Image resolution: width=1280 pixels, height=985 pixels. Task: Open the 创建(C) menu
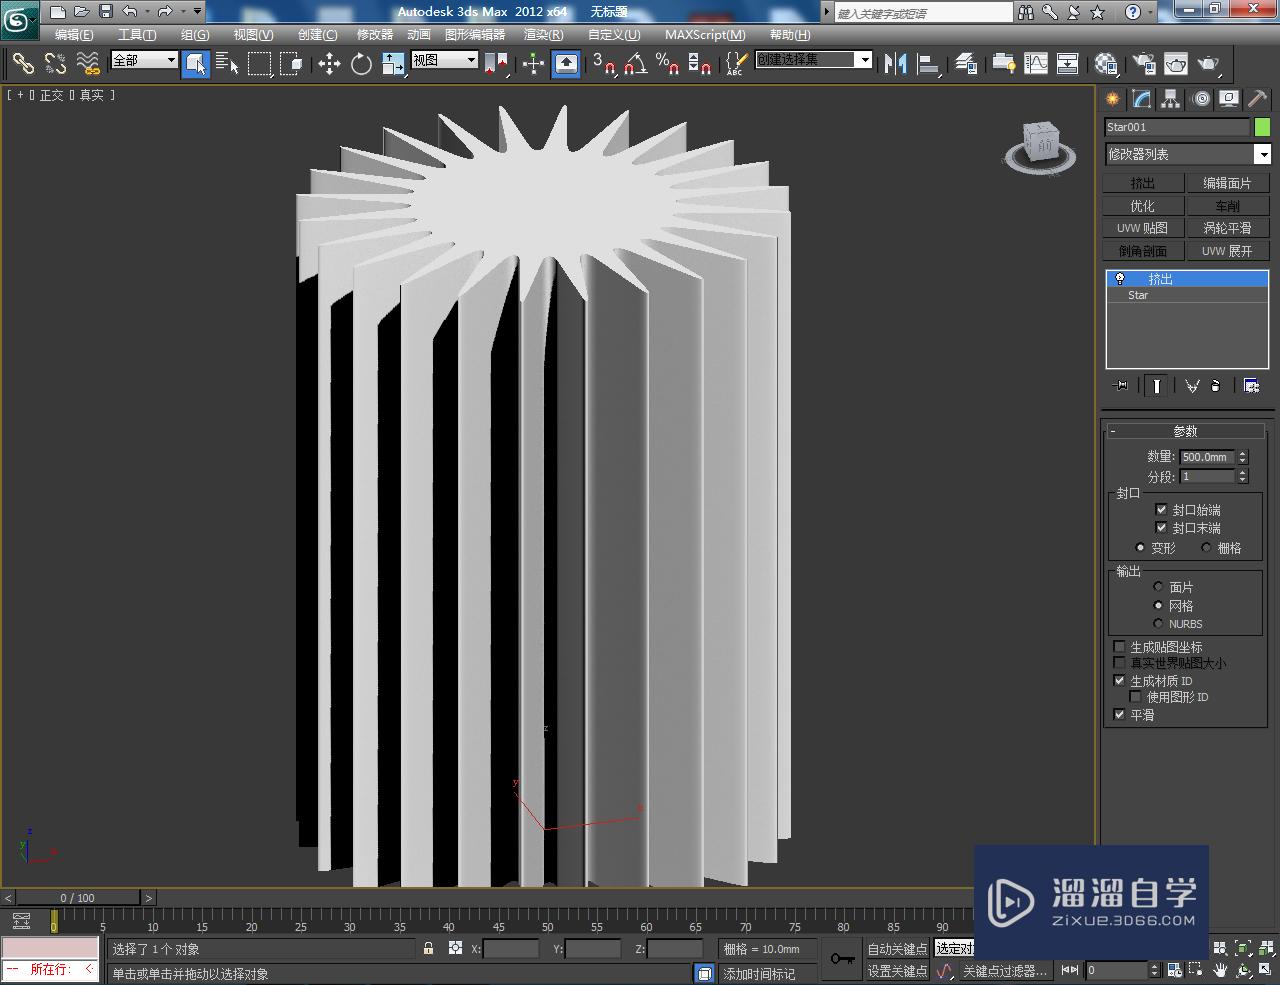pos(318,34)
